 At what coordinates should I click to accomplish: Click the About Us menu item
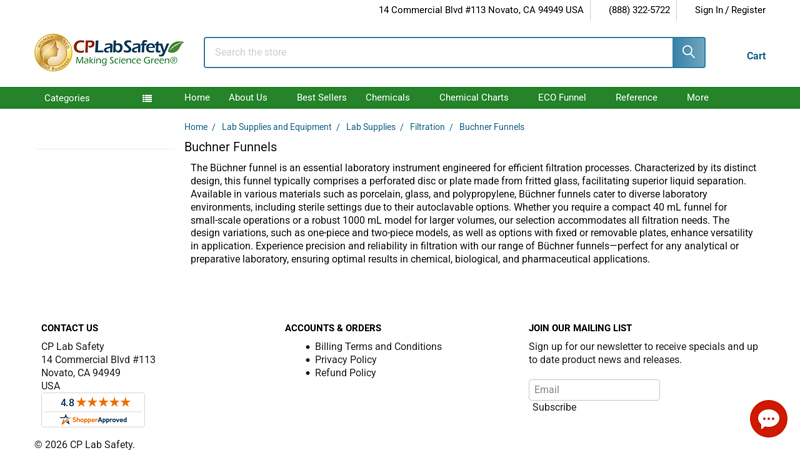[248, 97]
